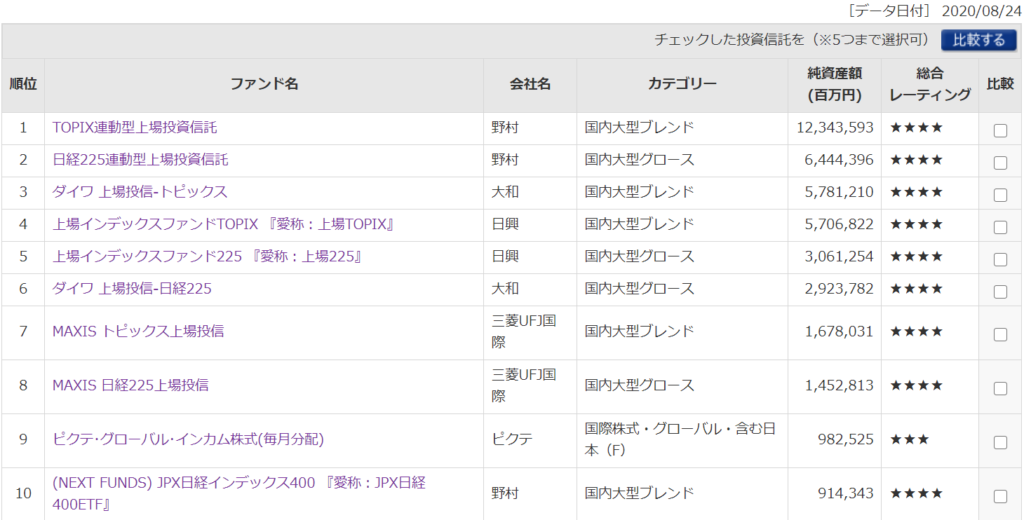Select compare checkbox for ダイワ 上場投信-トピックス
Screen dimensions: 1024x520
(1000, 194)
